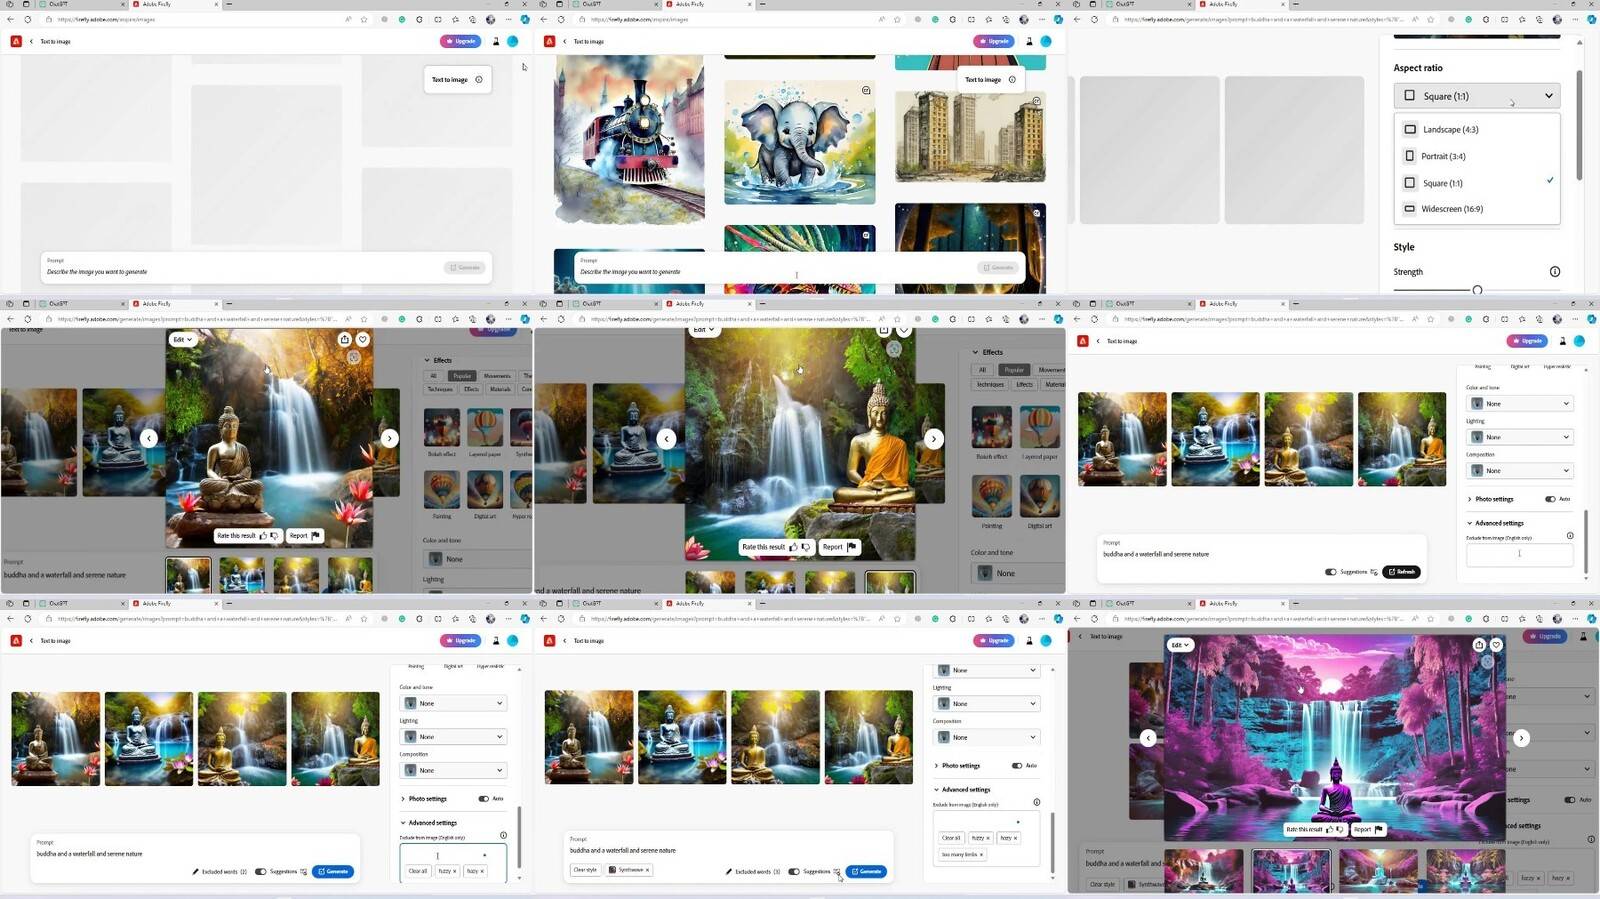
Task: Toggle Suggestions next to the Refresh button
Action: tap(1331, 572)
